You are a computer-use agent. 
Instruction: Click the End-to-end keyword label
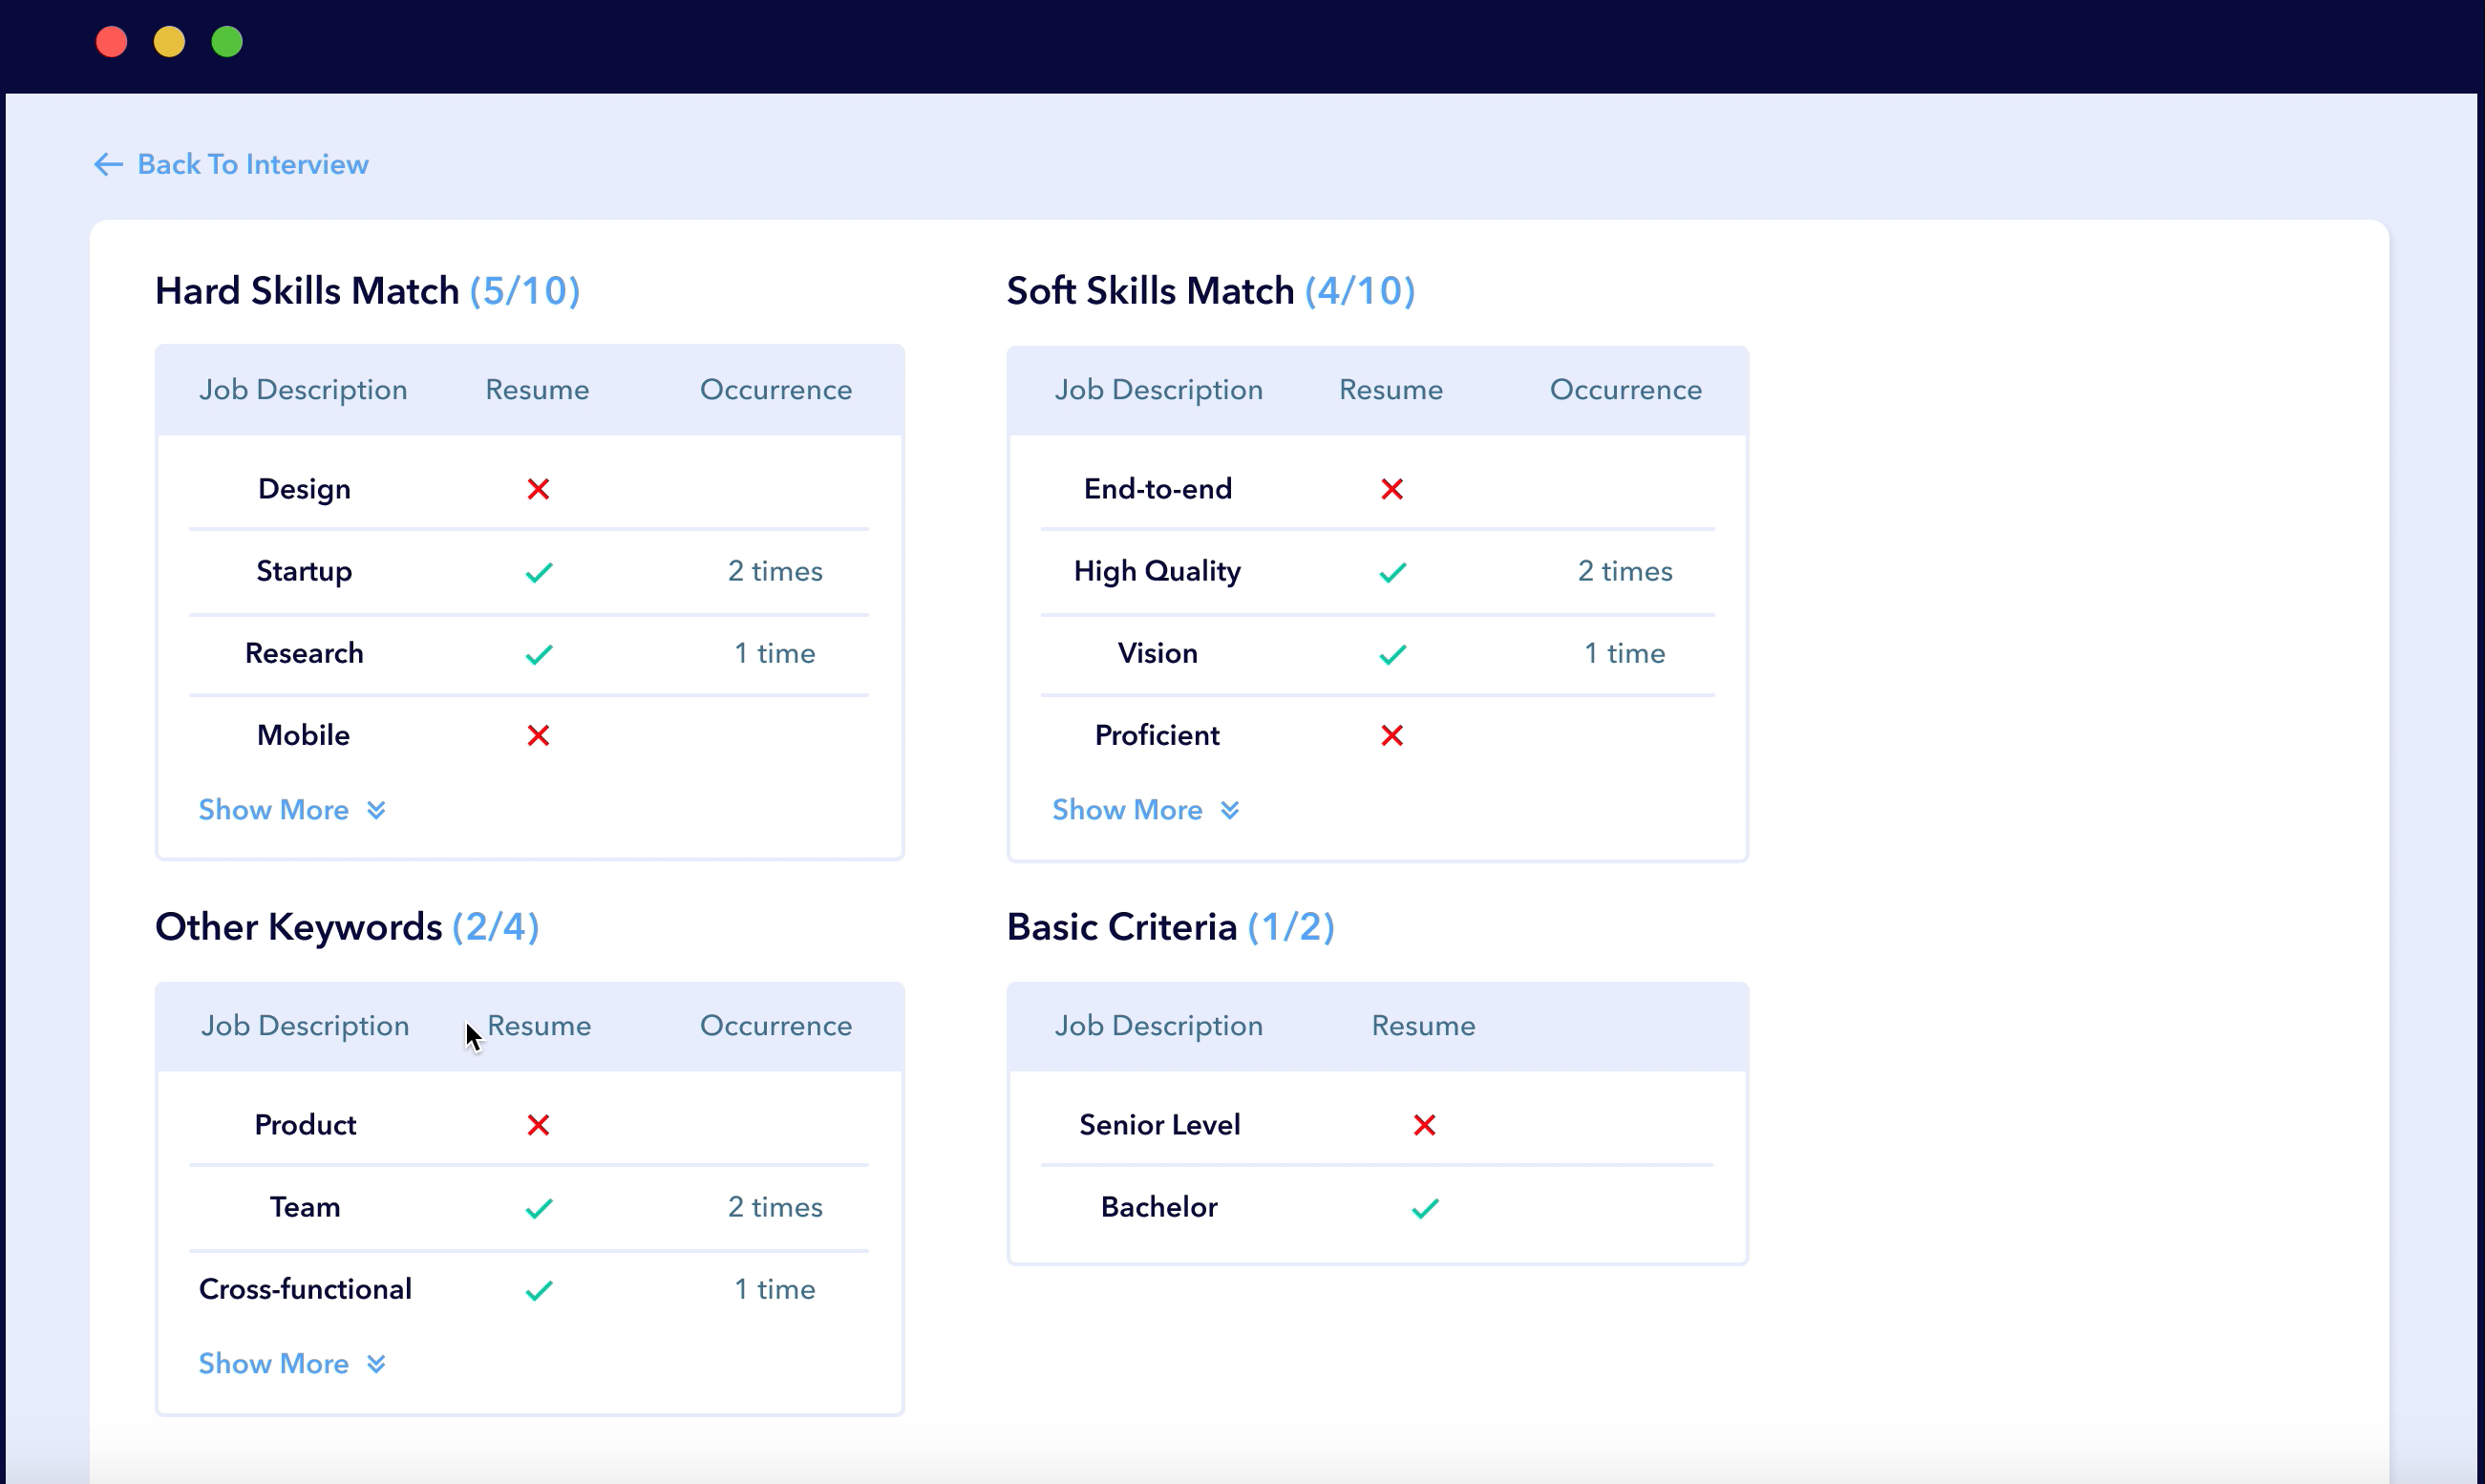1157,489
